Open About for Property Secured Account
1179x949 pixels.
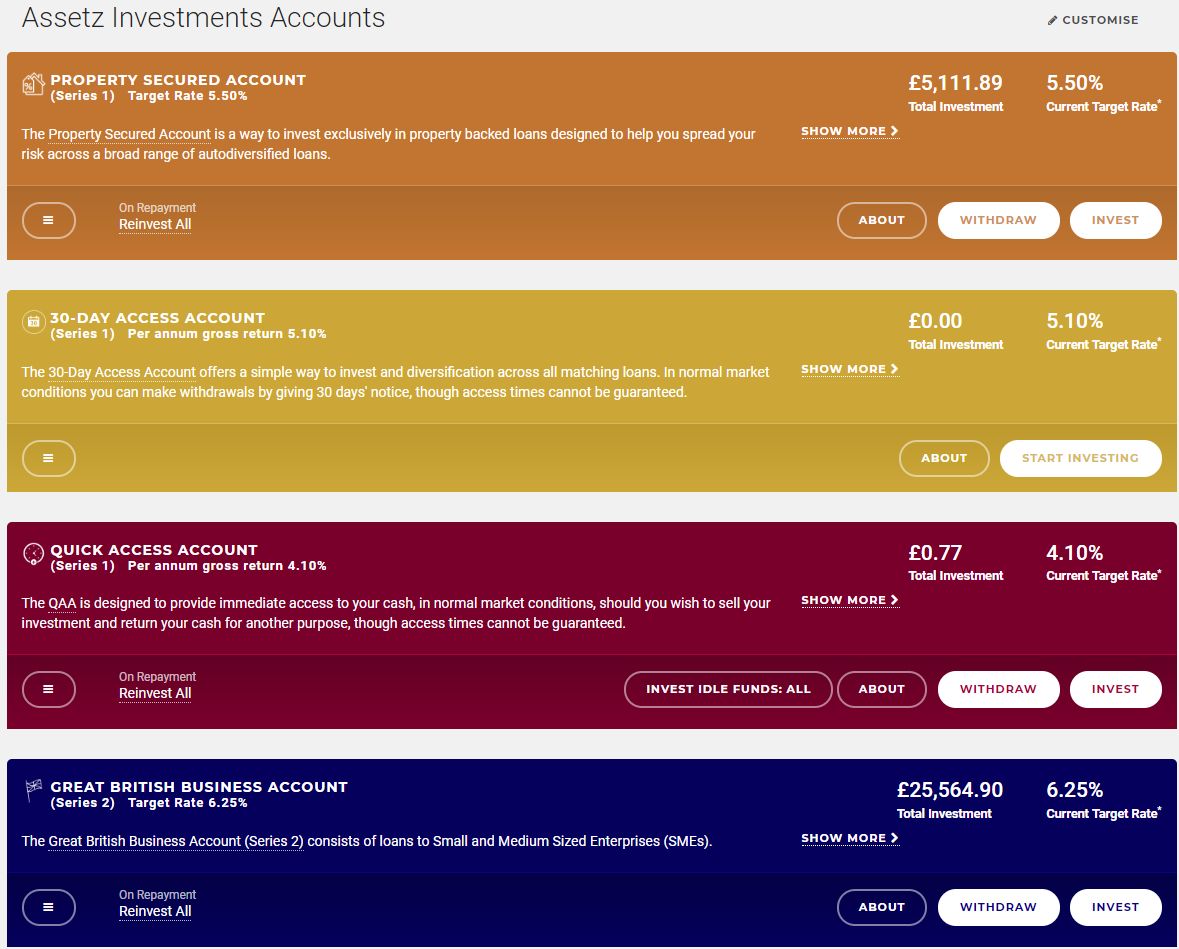[881, 220]
